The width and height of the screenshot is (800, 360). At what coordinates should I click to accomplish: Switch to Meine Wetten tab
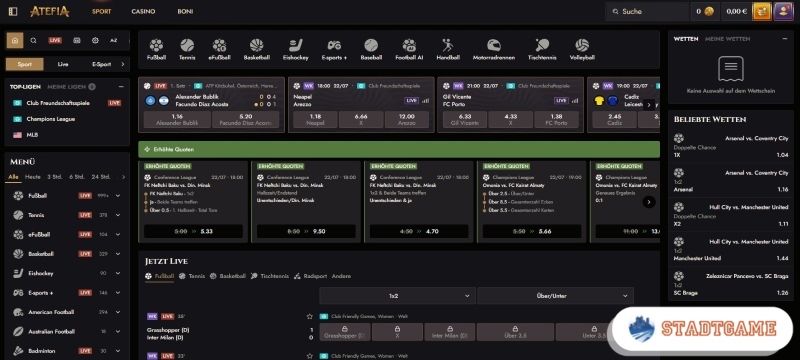click(728, 39)
